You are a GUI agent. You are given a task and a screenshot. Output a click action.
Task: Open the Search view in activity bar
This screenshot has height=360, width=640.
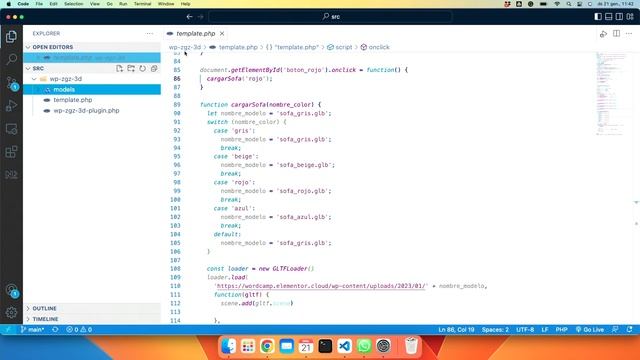click(x=11, y=60)
